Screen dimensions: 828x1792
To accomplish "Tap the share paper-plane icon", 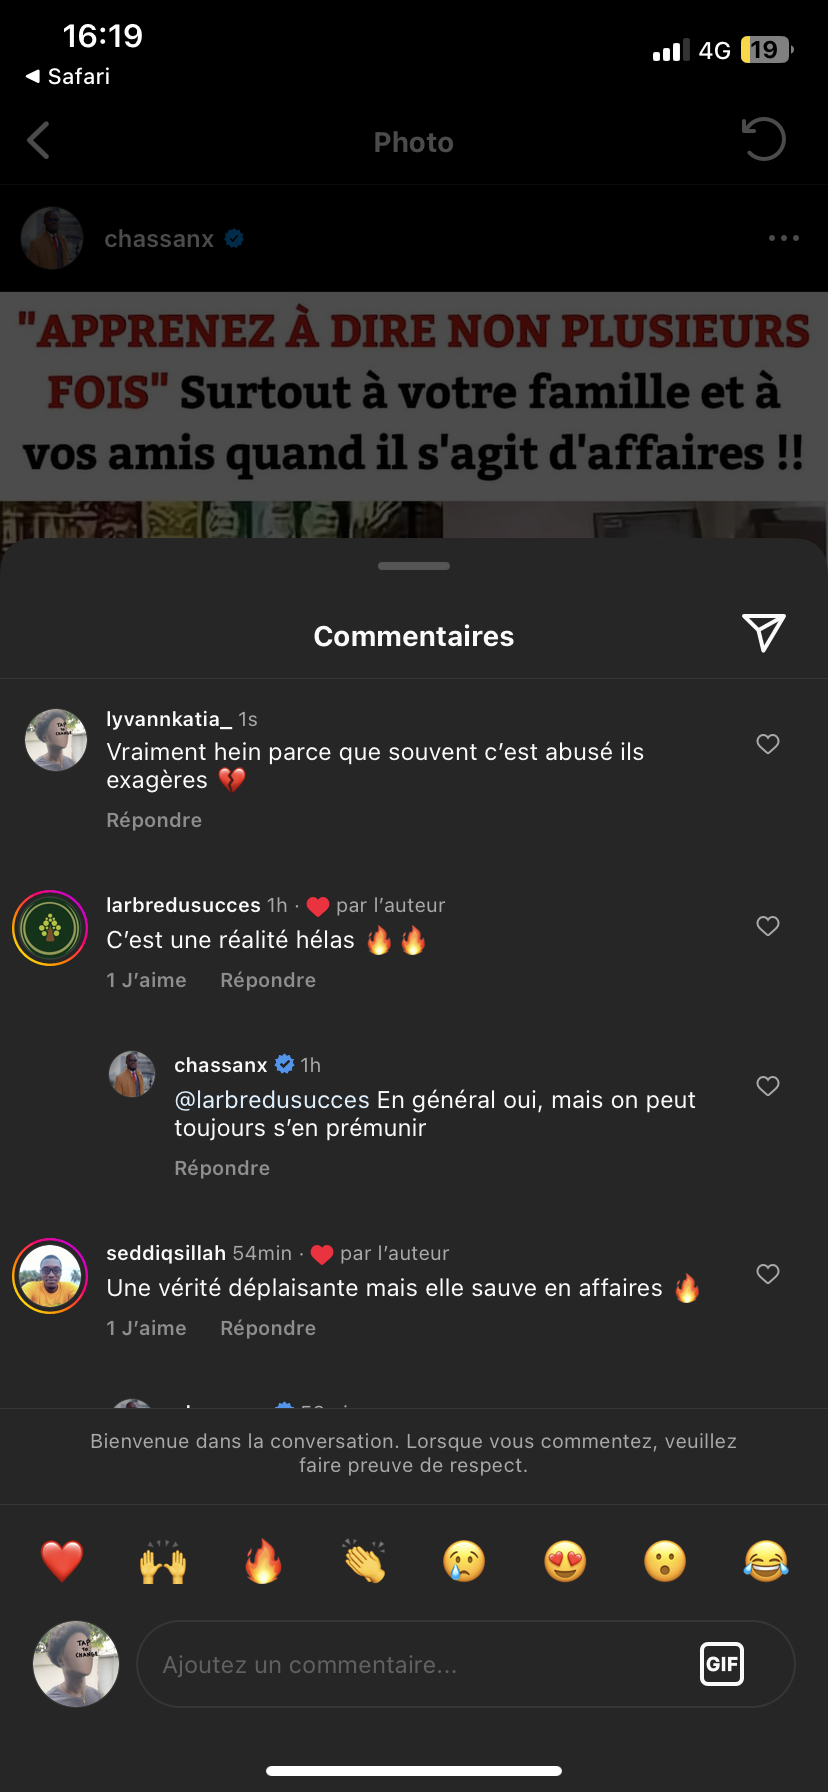I will point(764,633).
